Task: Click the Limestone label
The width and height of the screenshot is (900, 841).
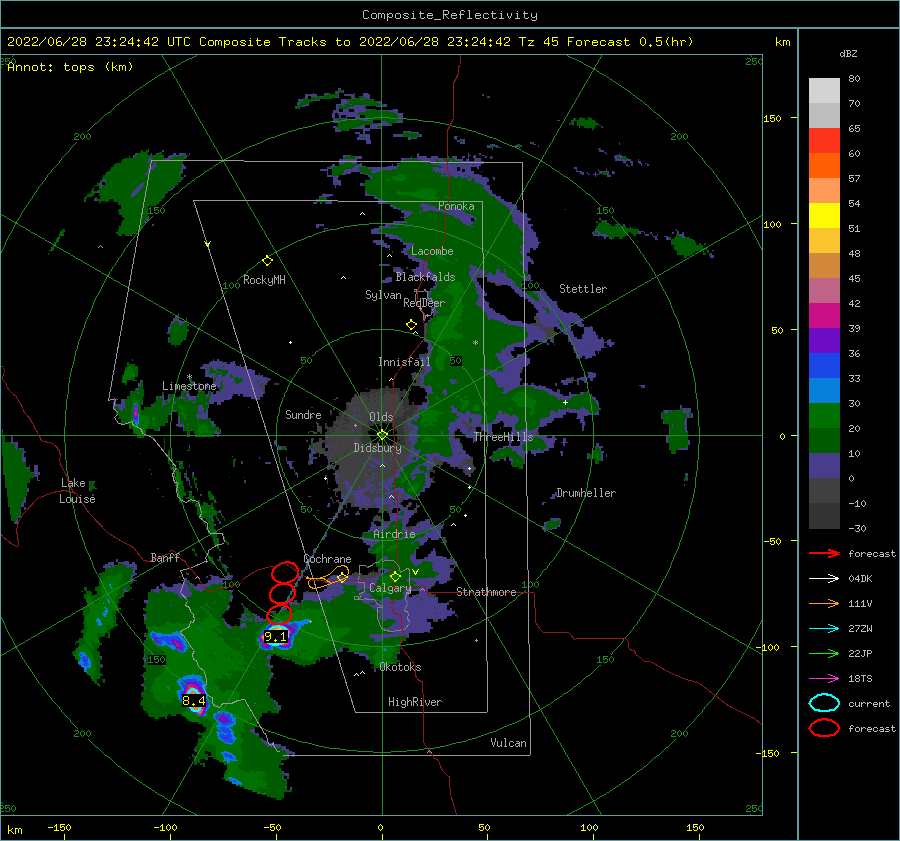Action: coord(189,386)
